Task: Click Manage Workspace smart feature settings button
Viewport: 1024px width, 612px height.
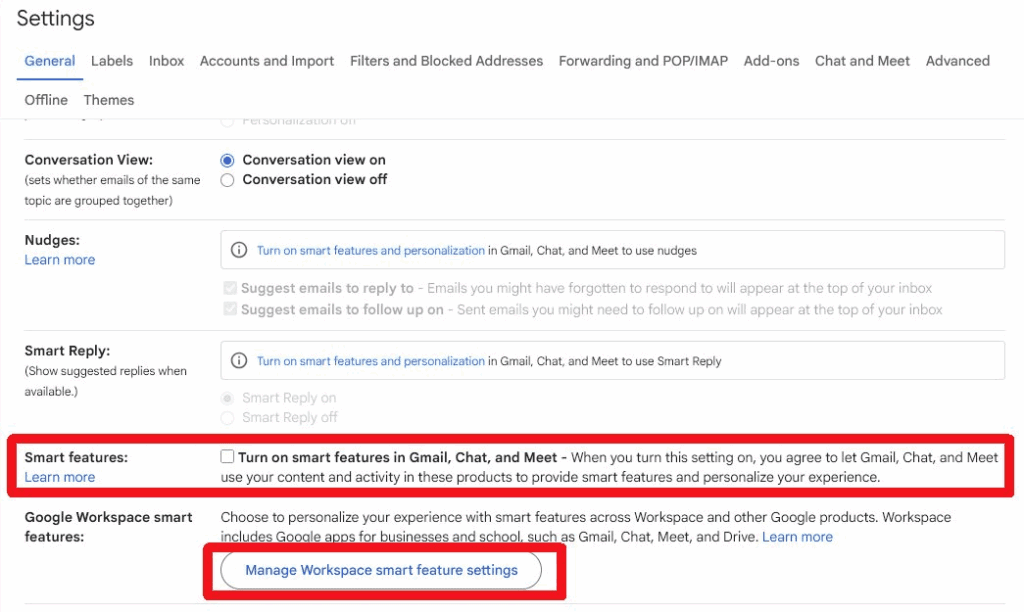Action: pyautogui.click(x=381, y=570)
